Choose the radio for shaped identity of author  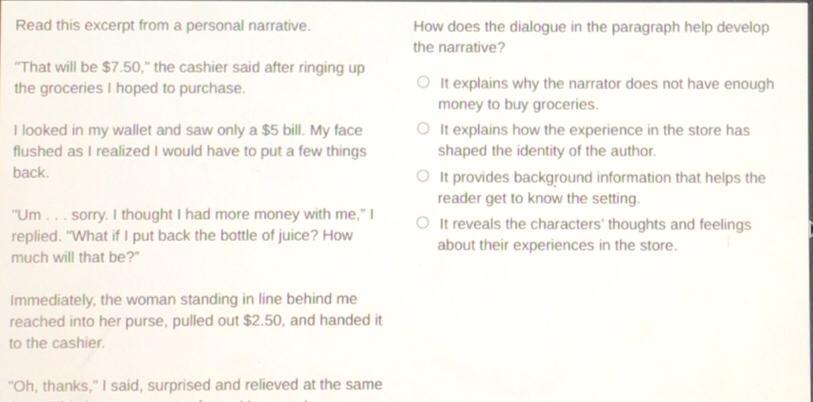click(x=423, y=129)
